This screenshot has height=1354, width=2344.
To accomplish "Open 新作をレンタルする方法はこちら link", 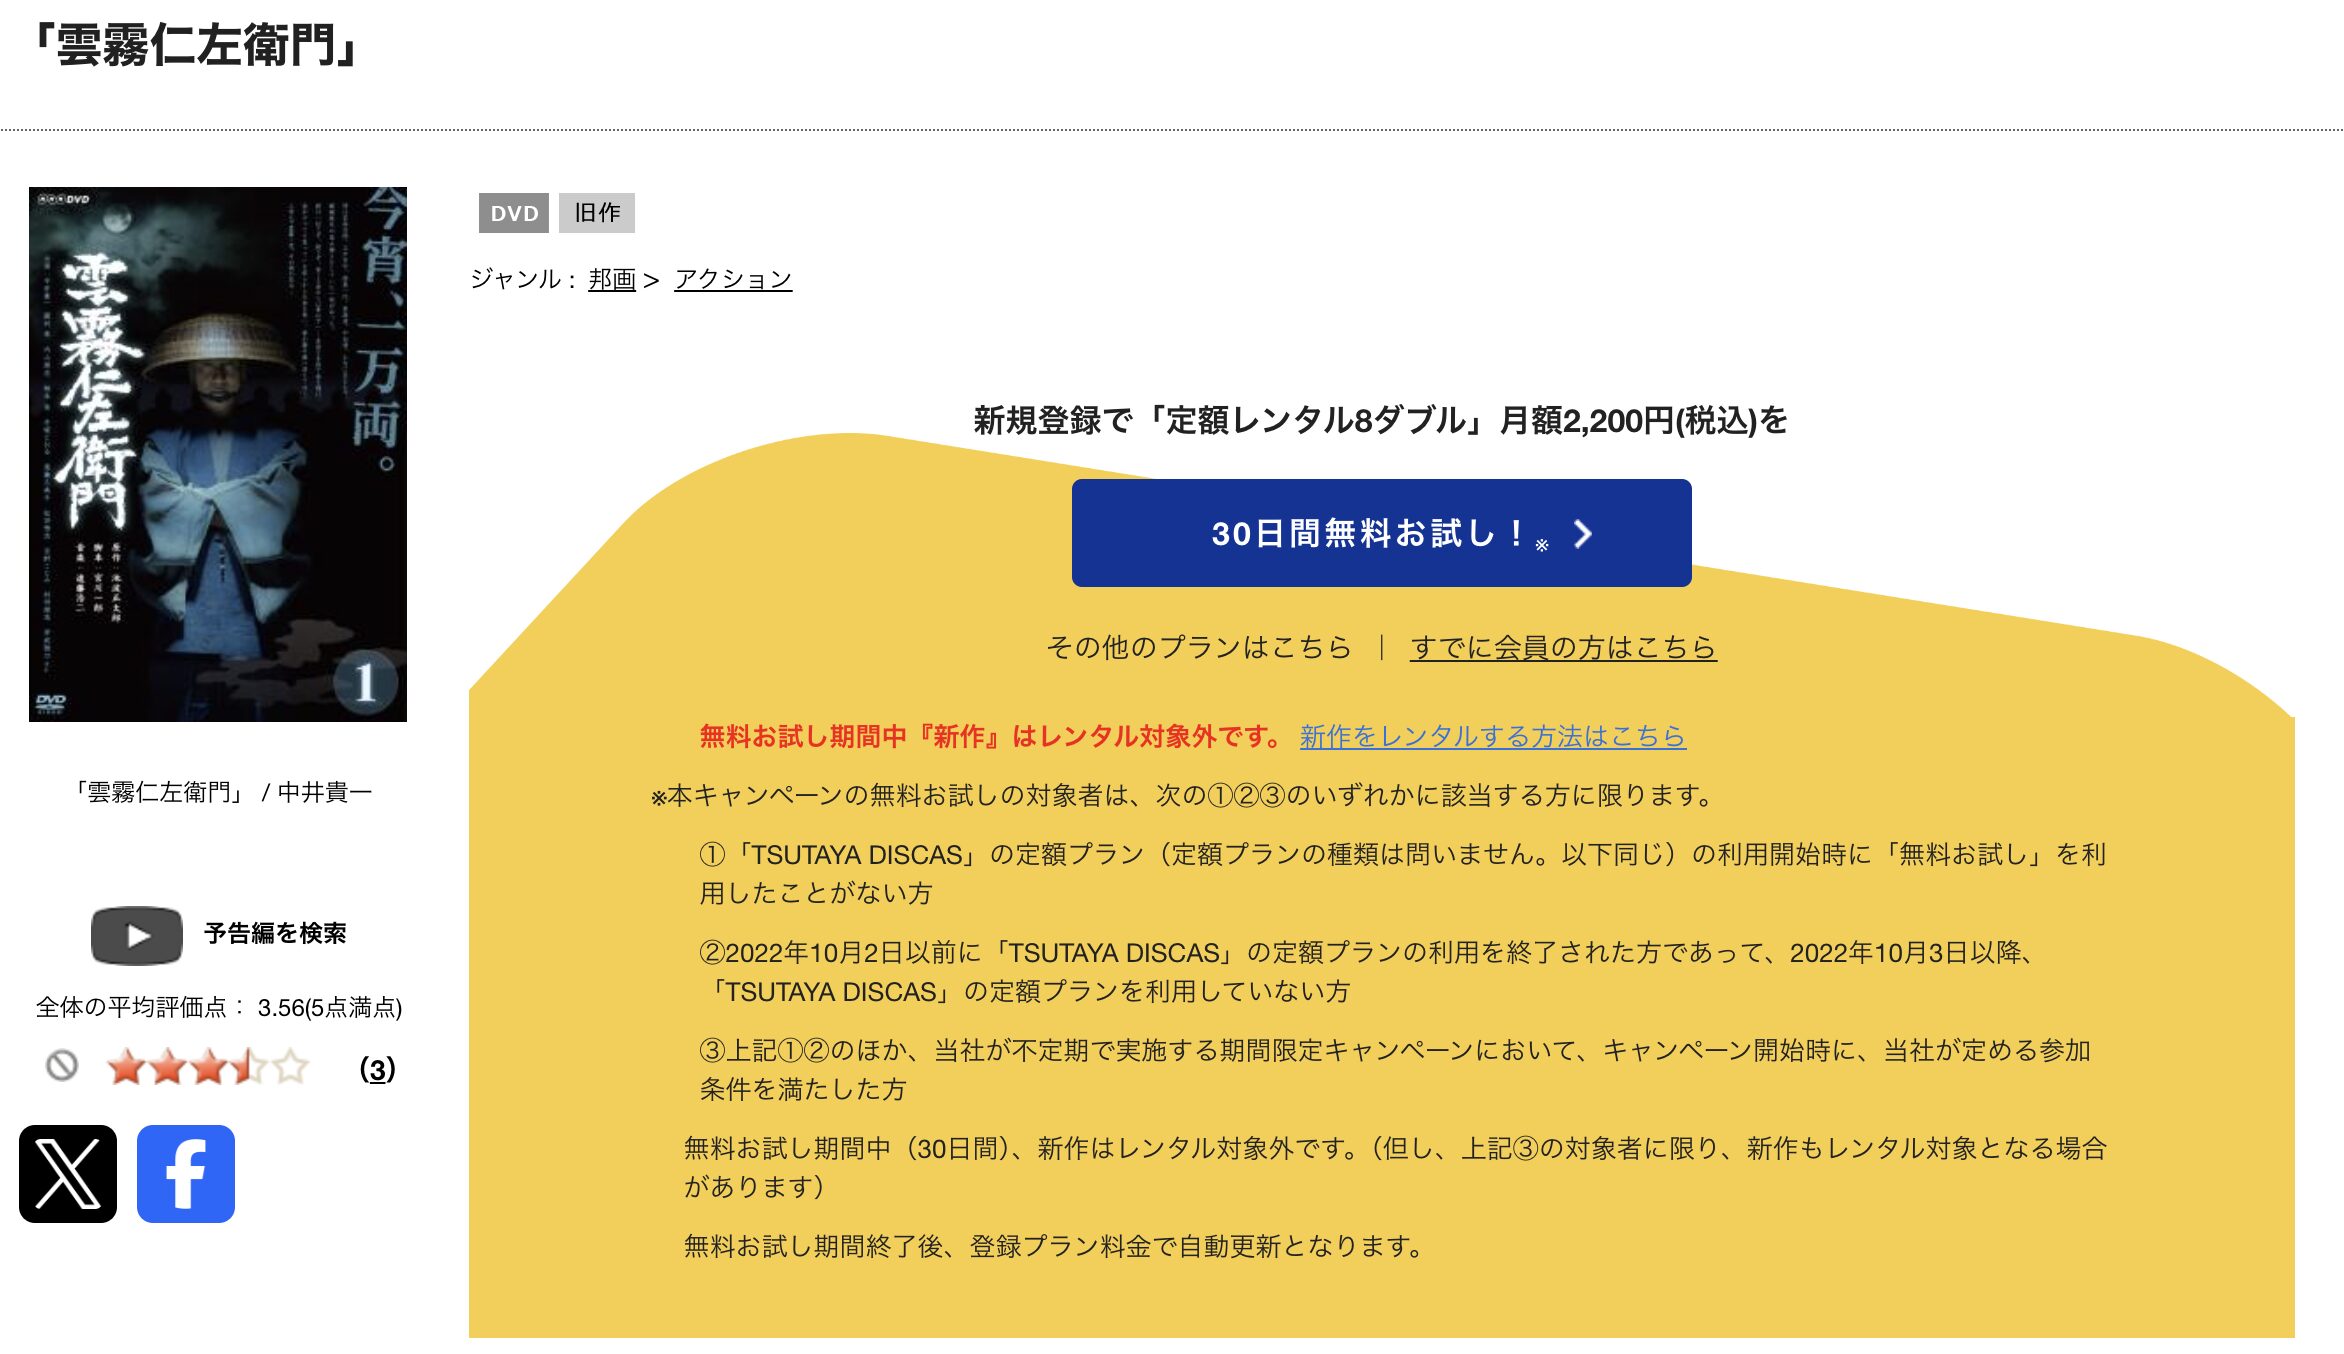I will click(x=1493, y=736).
